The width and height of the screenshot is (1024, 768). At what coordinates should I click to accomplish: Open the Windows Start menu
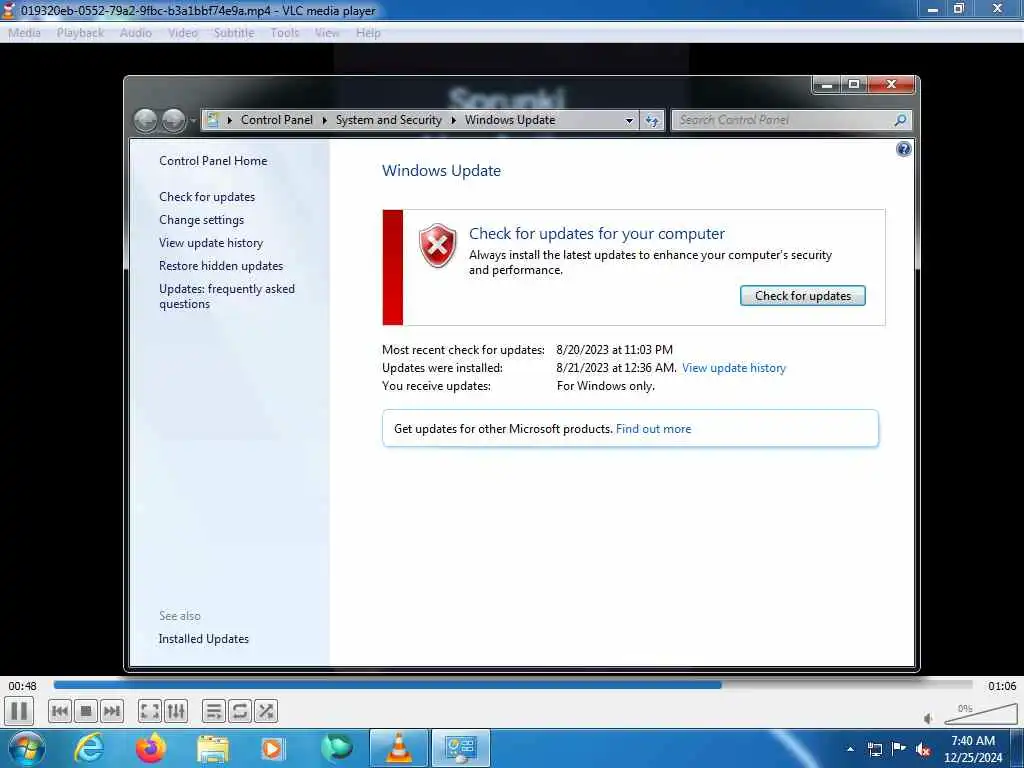pyautogui.click(x=26, y=748)
